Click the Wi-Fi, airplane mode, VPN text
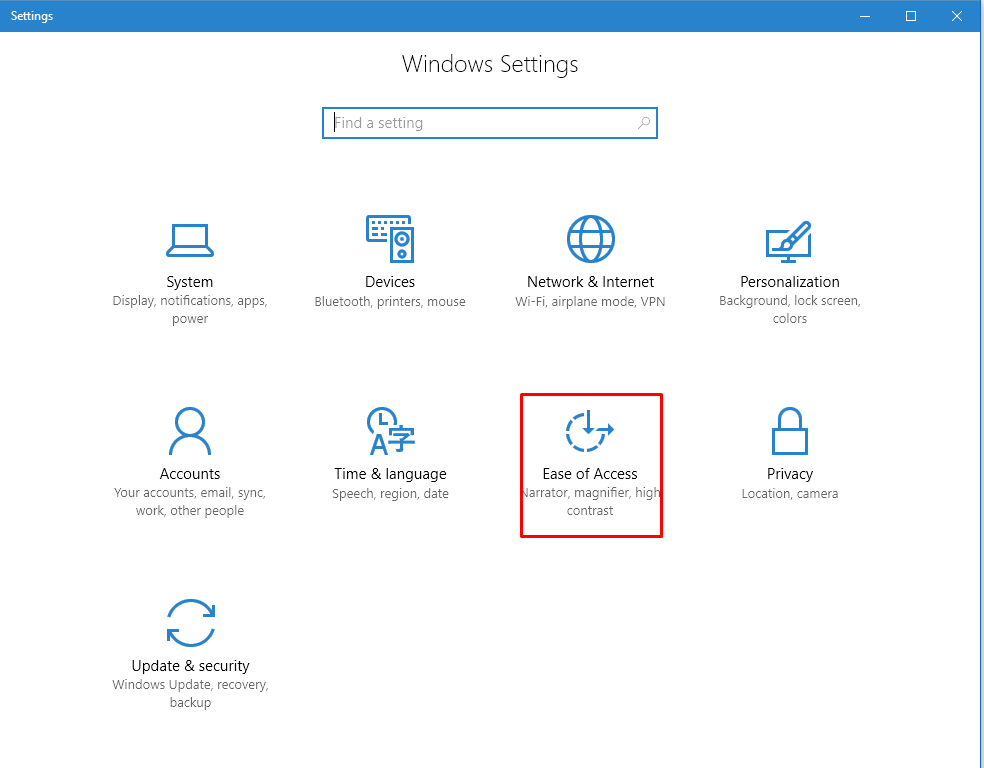The height and width of the screenshot is (768, 984). point(590,301)
